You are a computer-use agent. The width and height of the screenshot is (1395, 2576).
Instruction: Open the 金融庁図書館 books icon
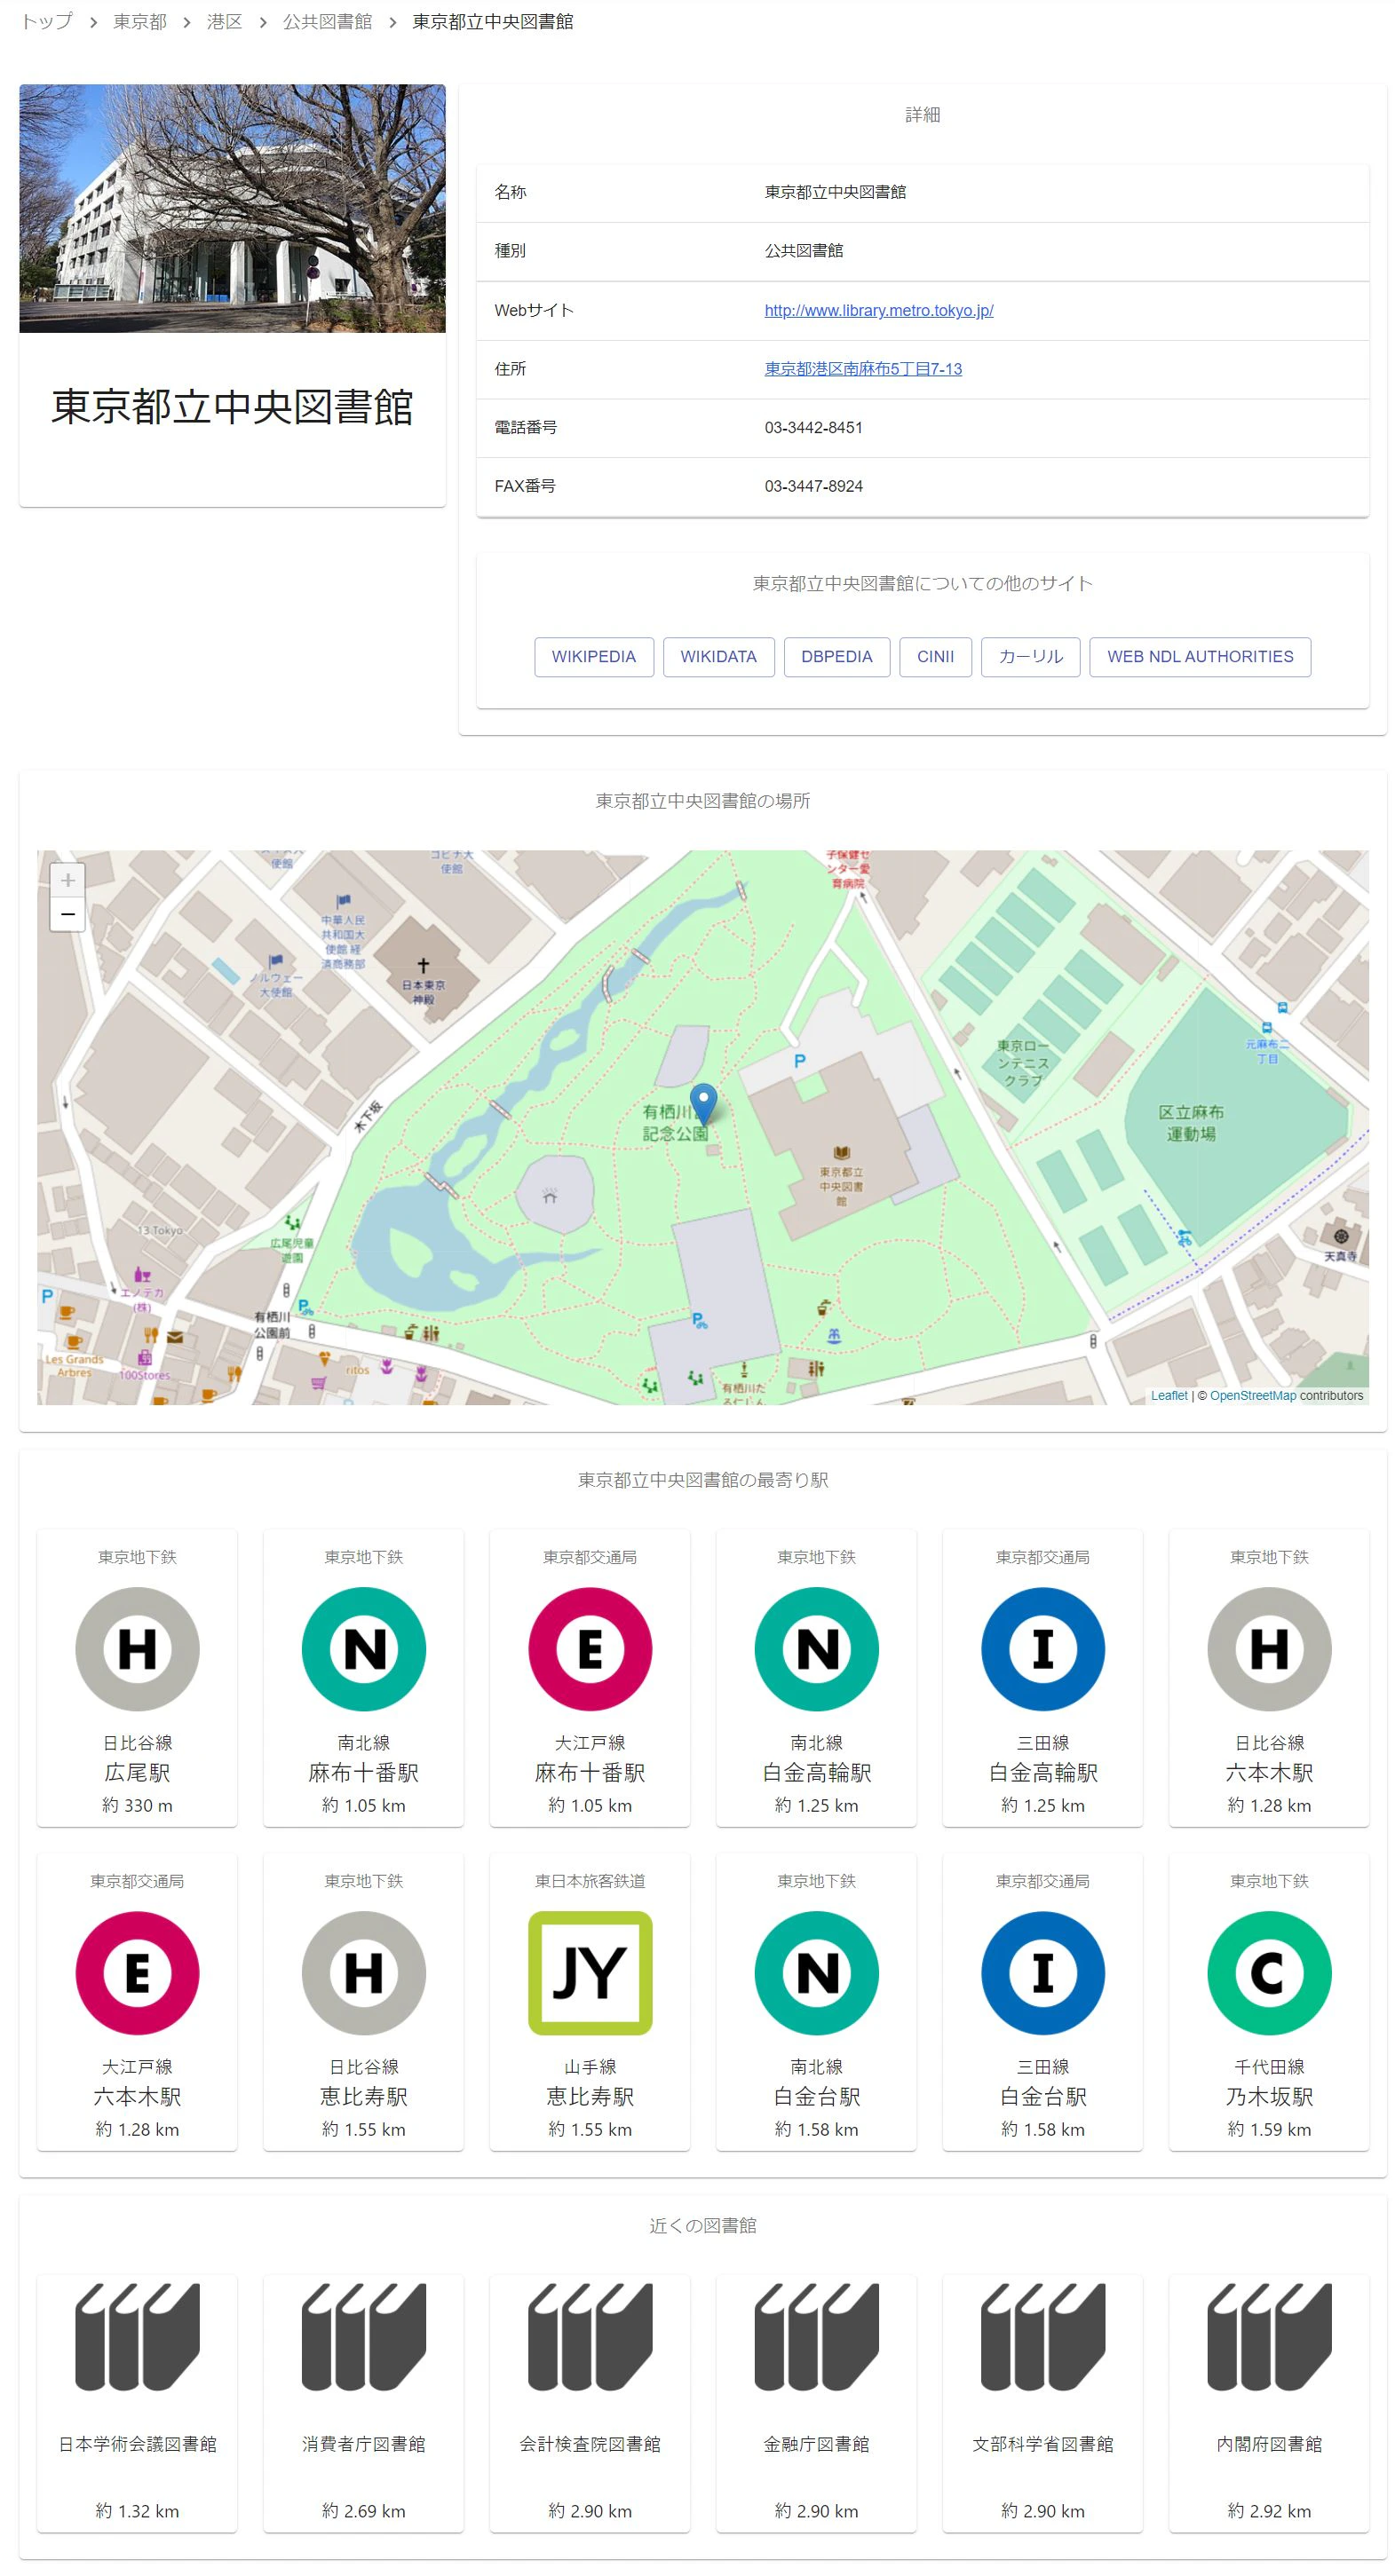[817, 2337]
